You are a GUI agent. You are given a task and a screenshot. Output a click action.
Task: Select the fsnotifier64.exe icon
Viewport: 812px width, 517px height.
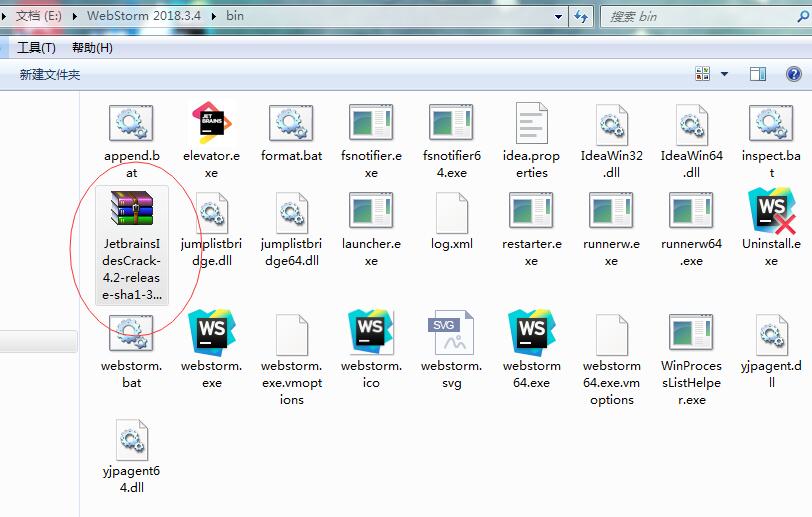451,123
